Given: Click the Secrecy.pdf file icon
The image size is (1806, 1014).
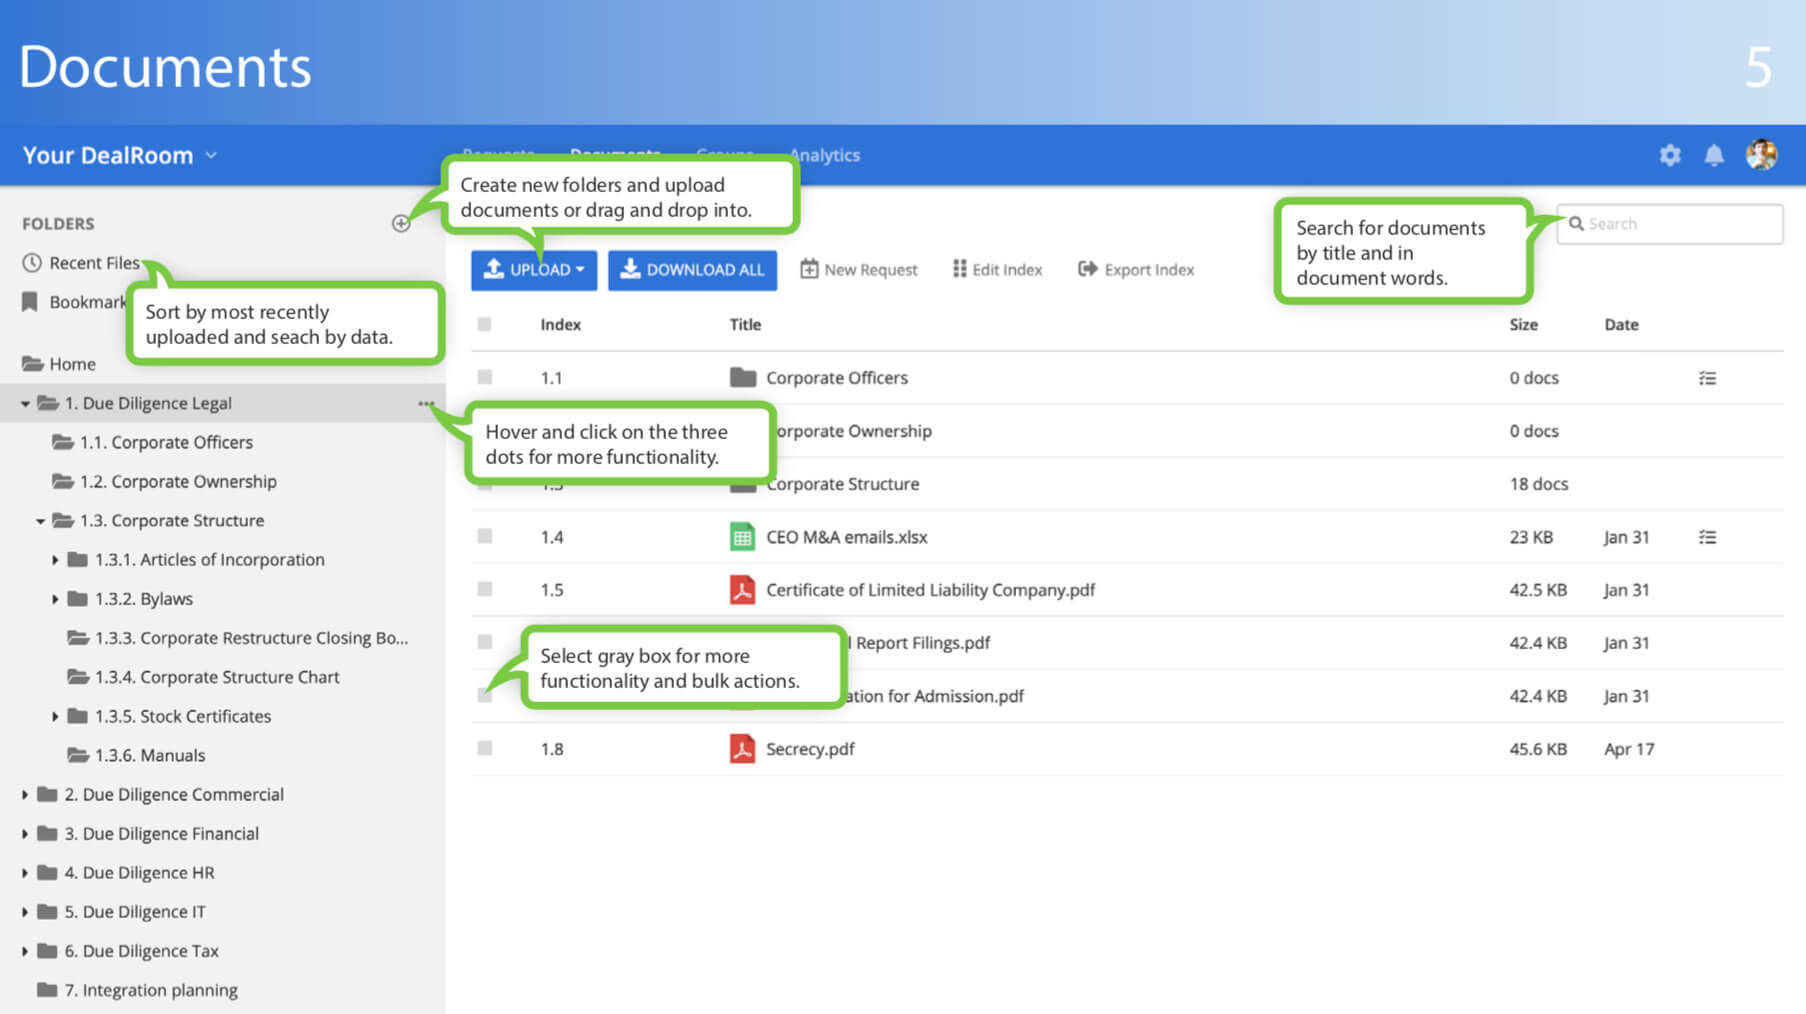Looking at the screenshot, I should tap(742, 749).
